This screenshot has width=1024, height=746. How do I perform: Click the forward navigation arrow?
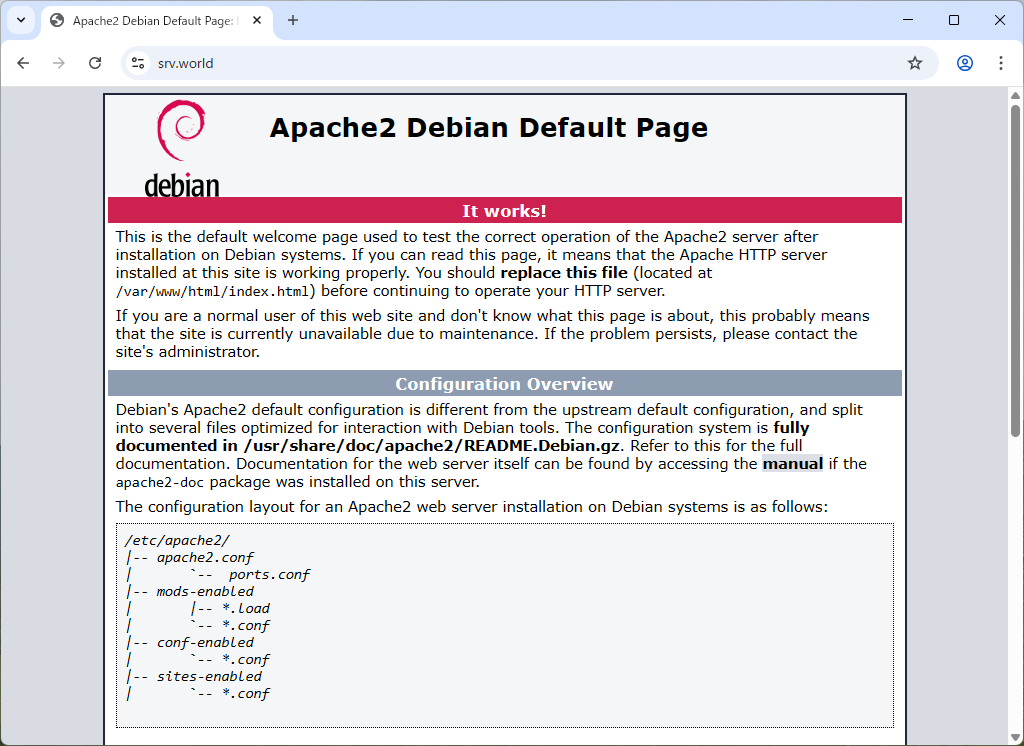[x=59, y=62]
